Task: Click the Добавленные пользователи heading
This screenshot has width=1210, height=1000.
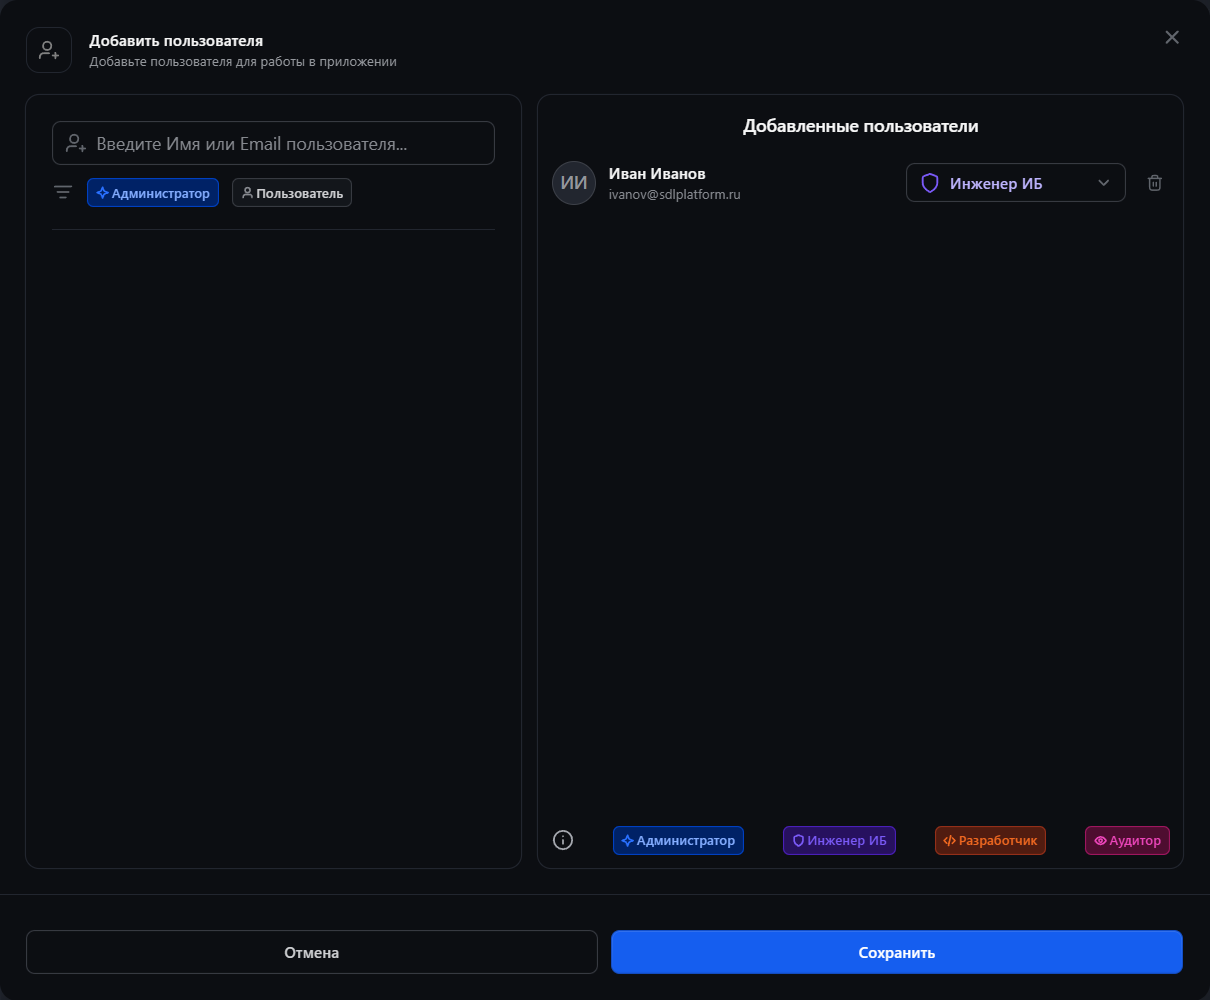Action: [x=861, y=127]
